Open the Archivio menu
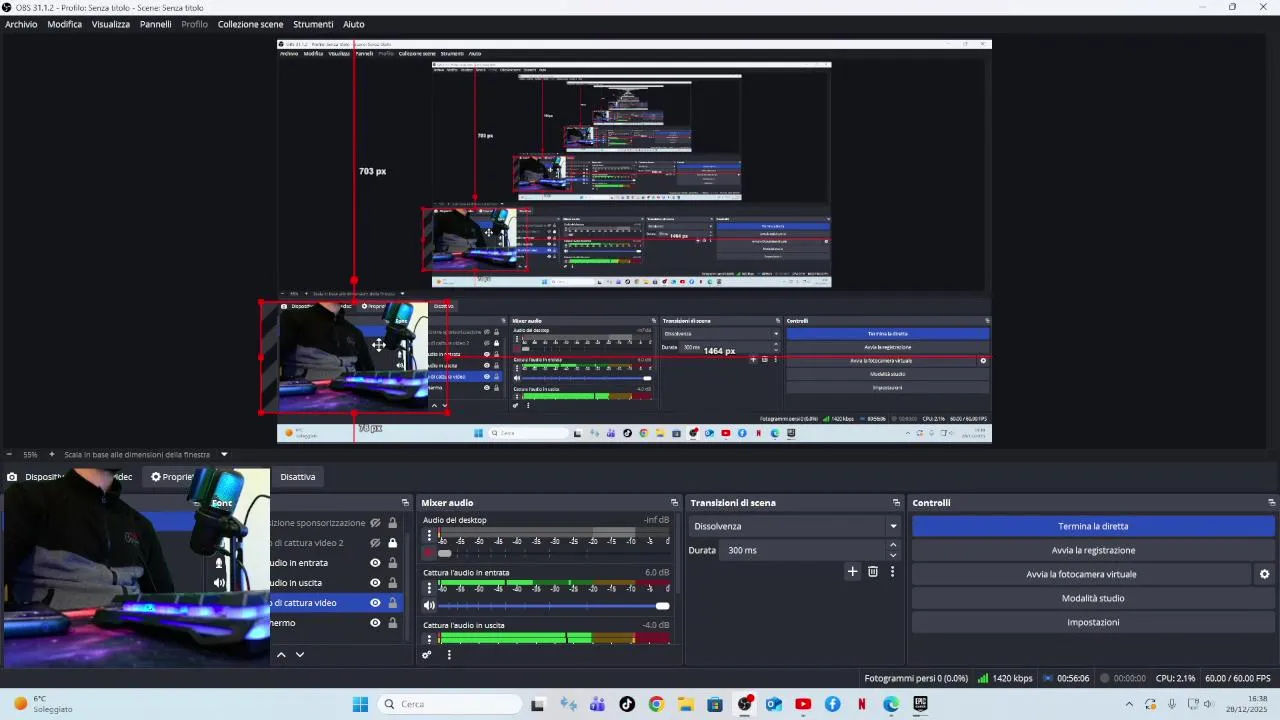This screenshot has width=1280, height=720. [x=21, y=24]
